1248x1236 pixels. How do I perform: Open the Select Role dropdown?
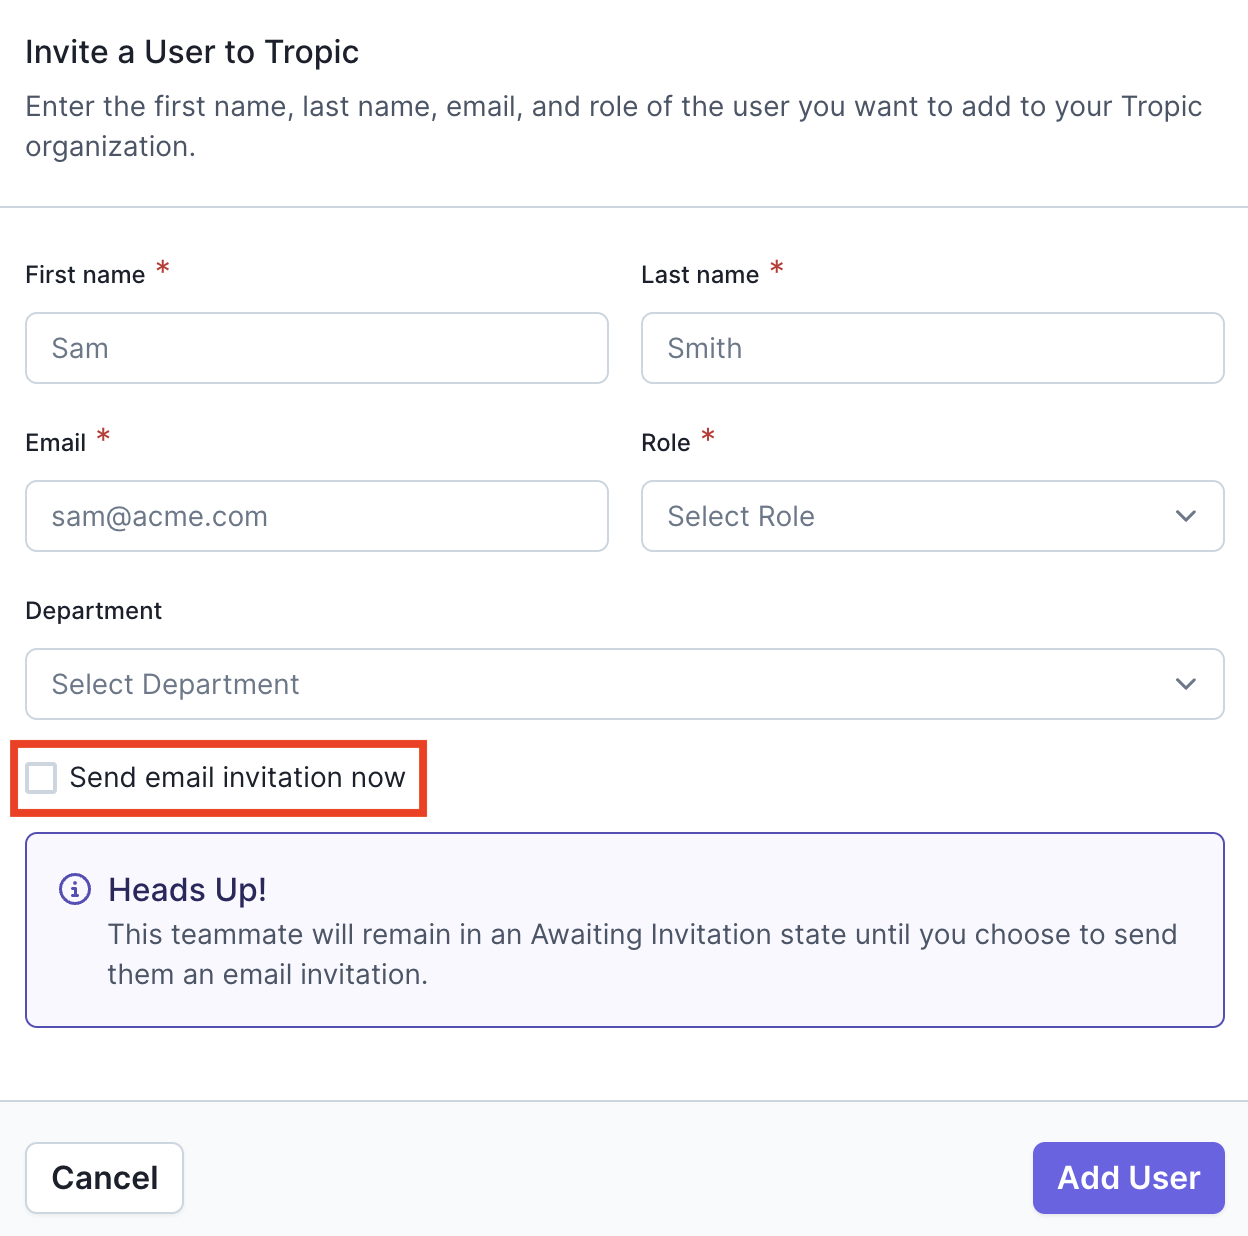point(932,516)
